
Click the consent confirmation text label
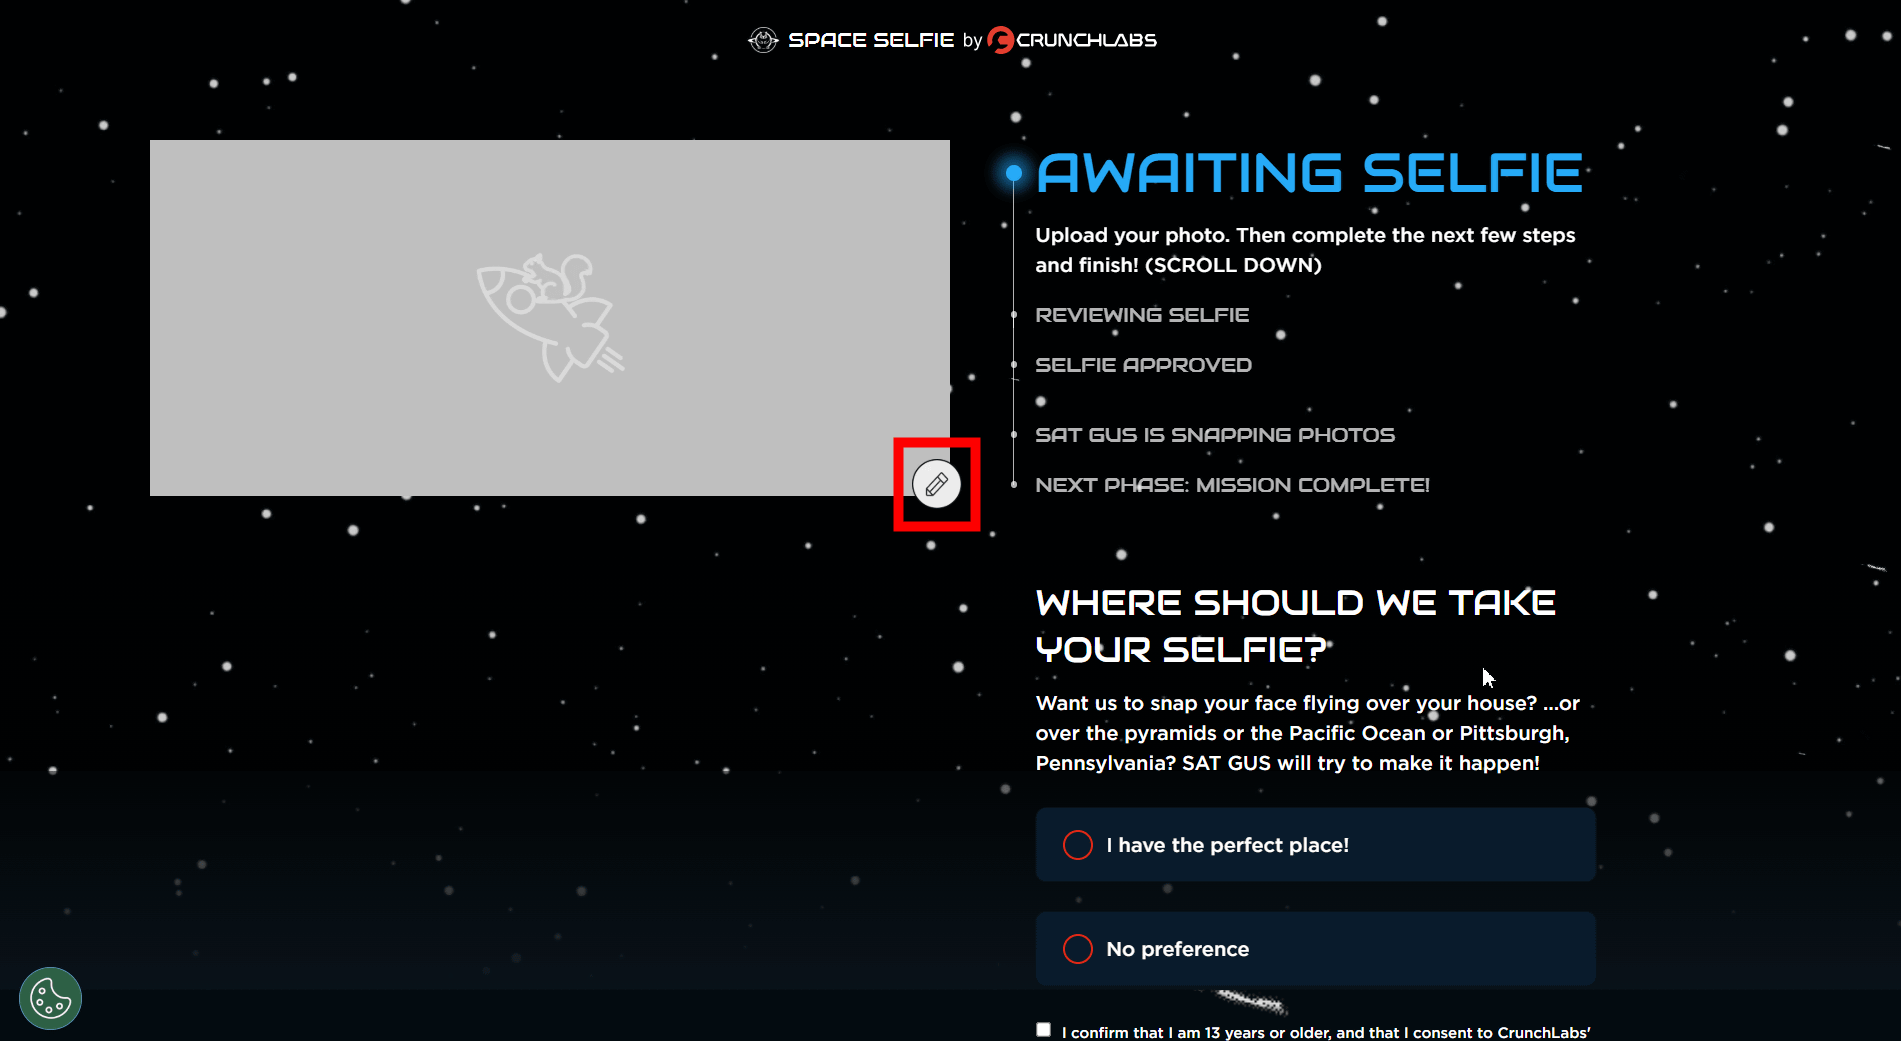tap(1326, 1032)
